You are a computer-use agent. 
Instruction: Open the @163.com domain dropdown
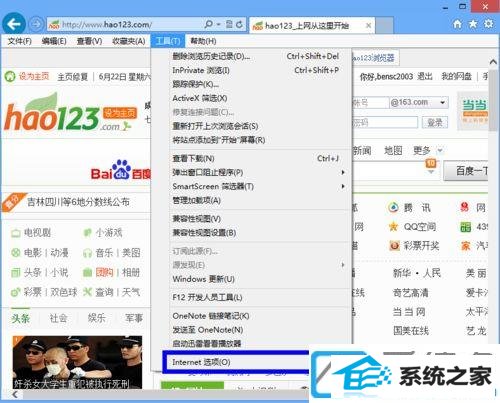[442, 102]
